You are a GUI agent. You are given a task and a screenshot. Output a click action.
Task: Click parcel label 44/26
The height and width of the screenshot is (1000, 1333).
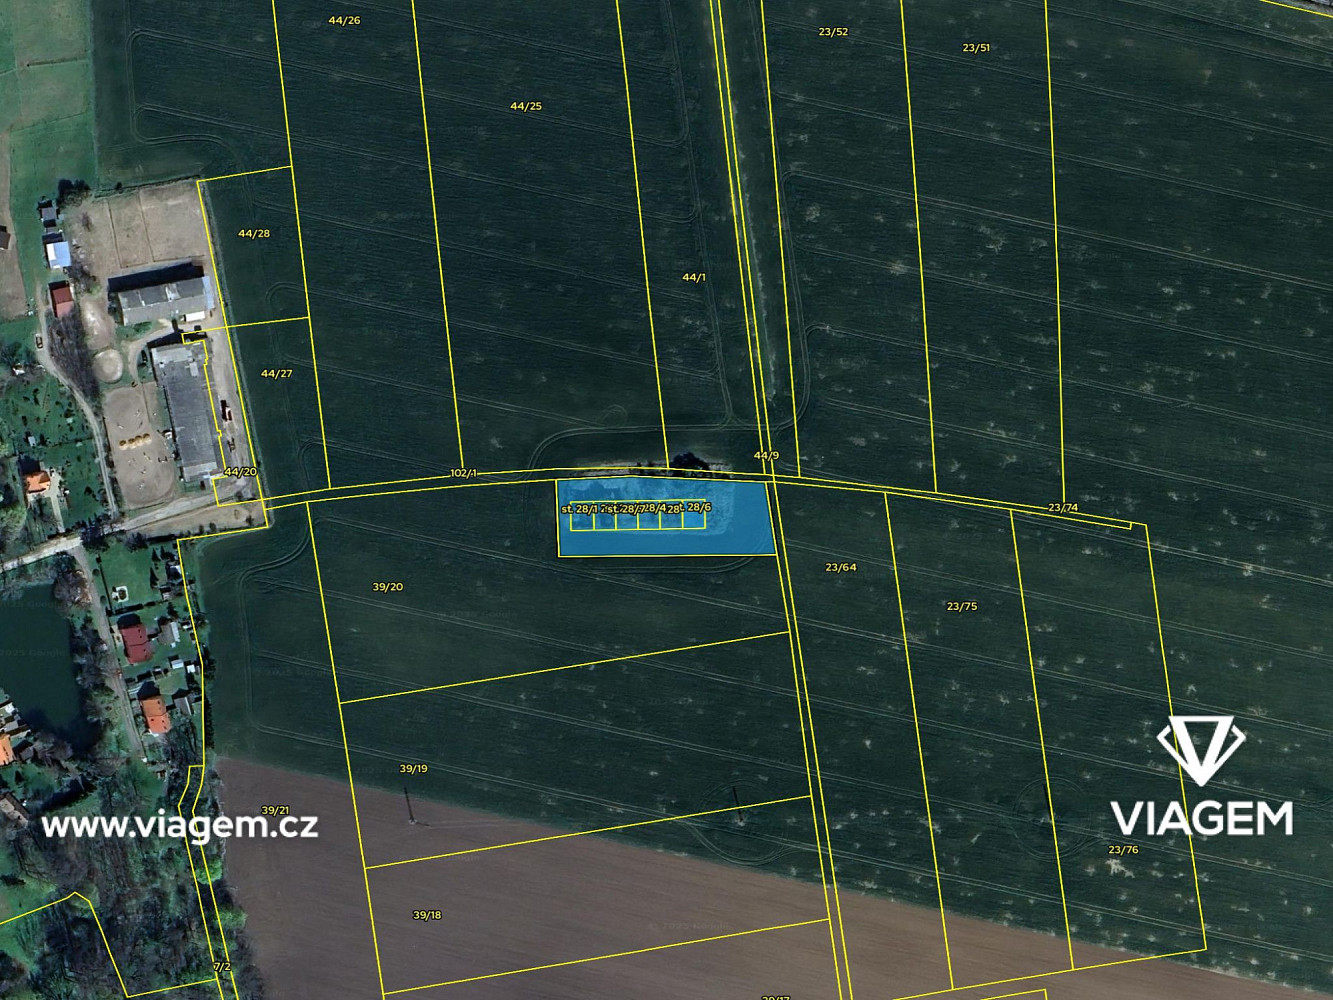(x=344, y=20)
